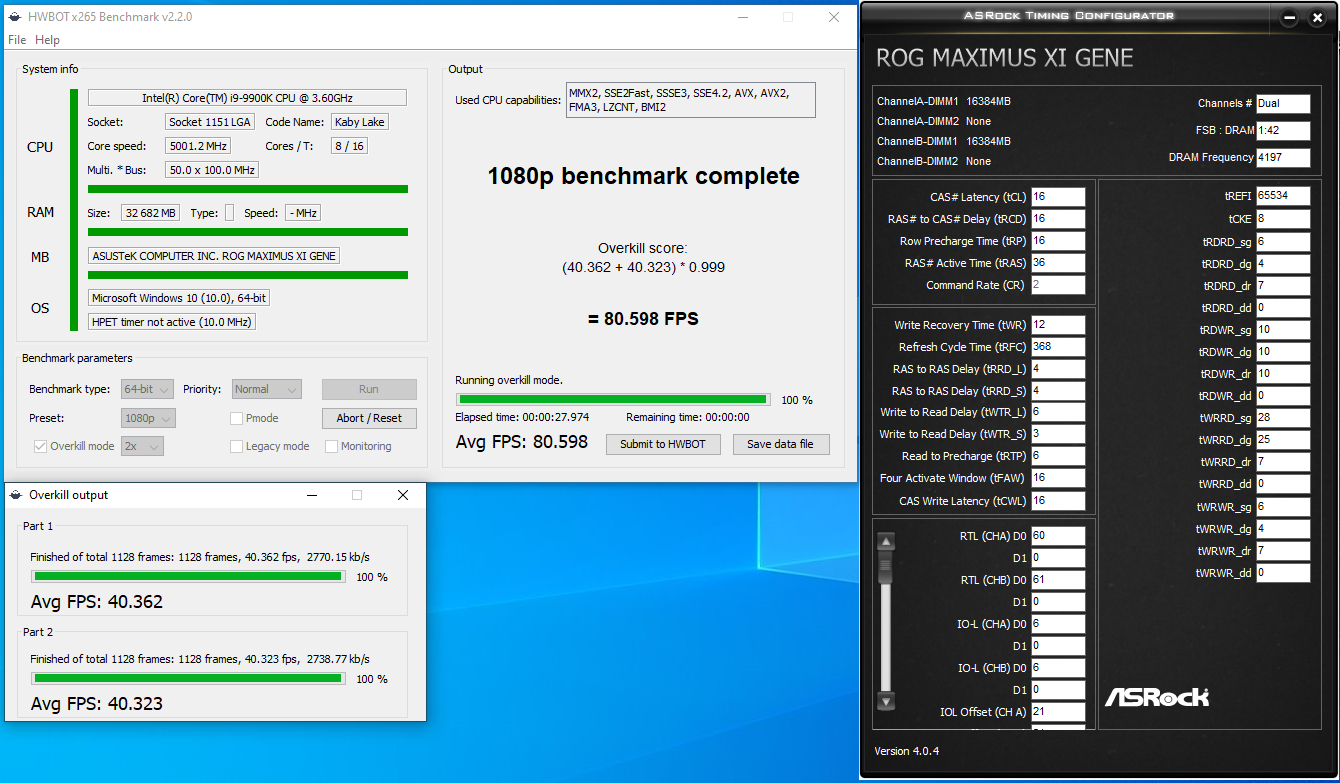The height and width of the screenshot is (783, 1340).
Task: Click the Save data file button
Action: [780, 444]
